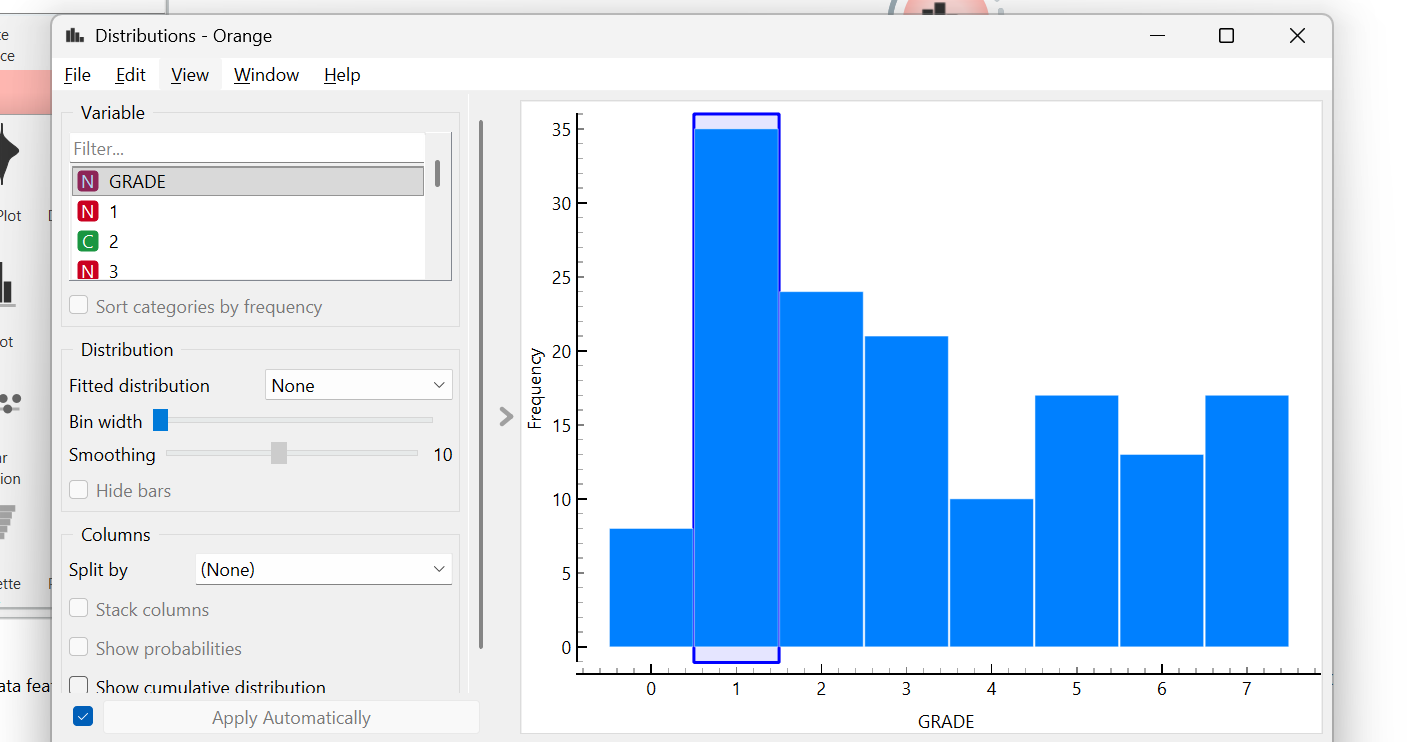Enable Show cumulative distribution checkbox
Viewport: 1422px width, 742px height.
(80, 686)
